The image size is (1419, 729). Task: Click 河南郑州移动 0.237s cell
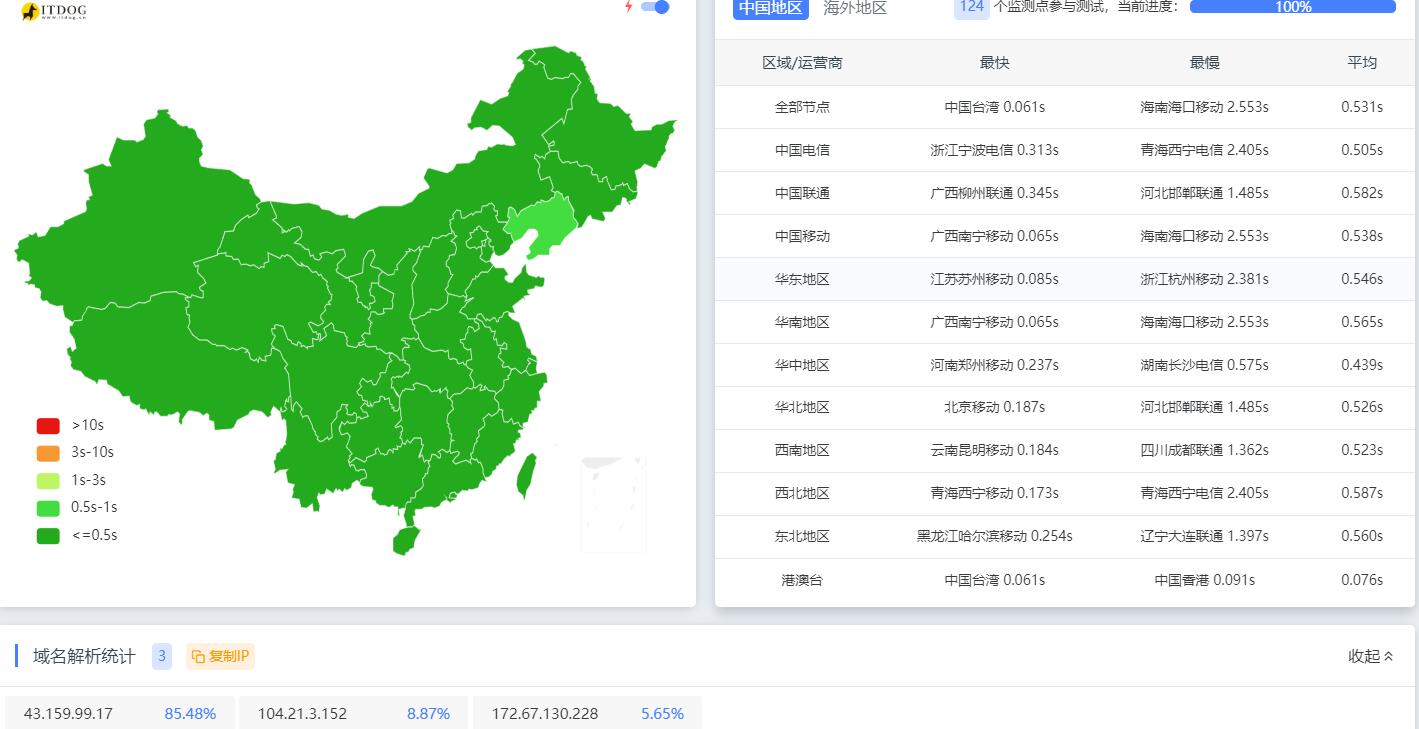click(994, 365)
